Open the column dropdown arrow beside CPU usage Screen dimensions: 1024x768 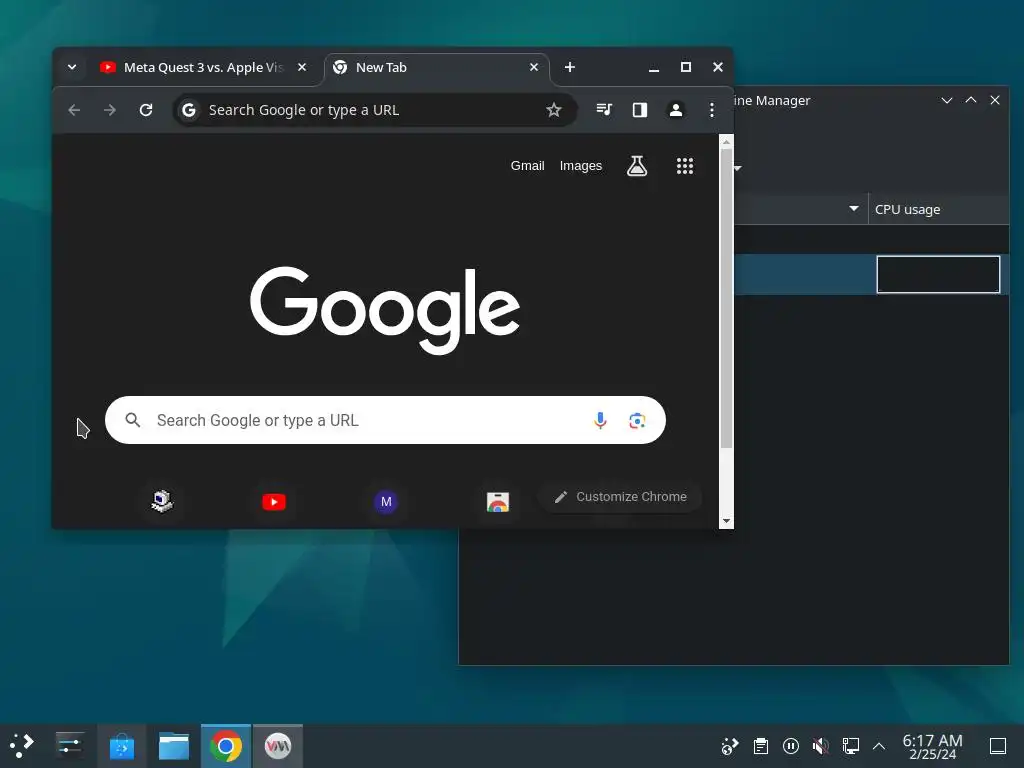point(854,209)
